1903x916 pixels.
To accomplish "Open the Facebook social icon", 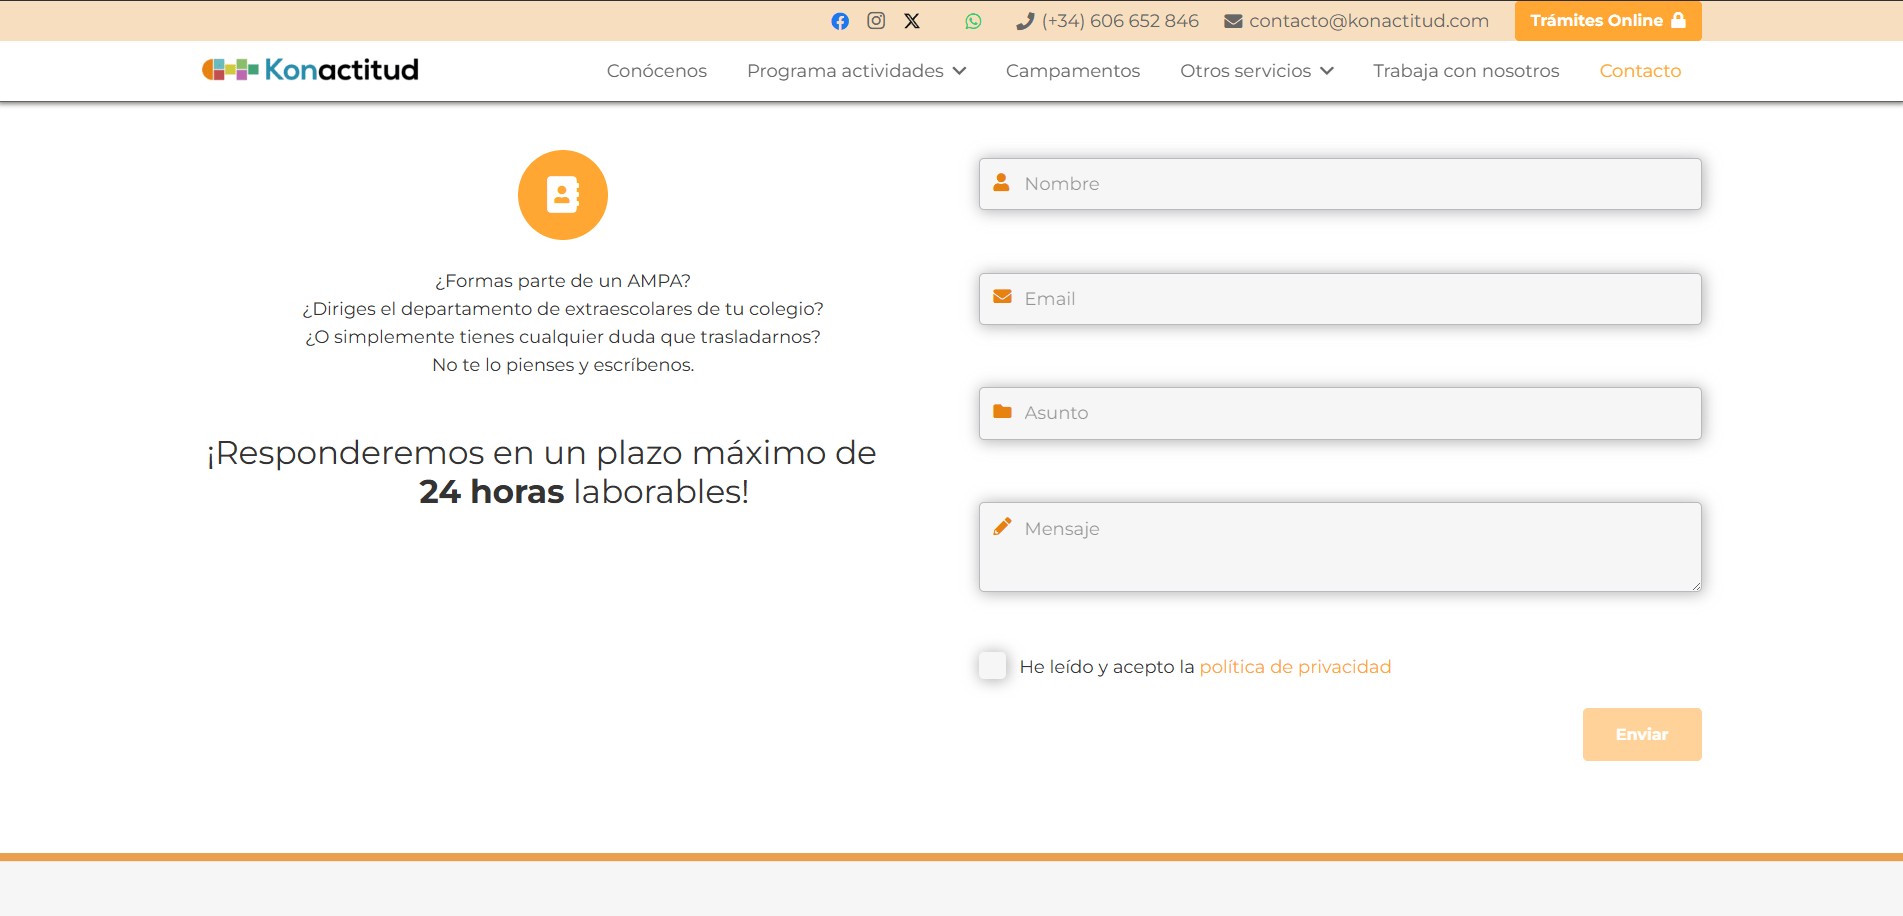I will point(840,21).
